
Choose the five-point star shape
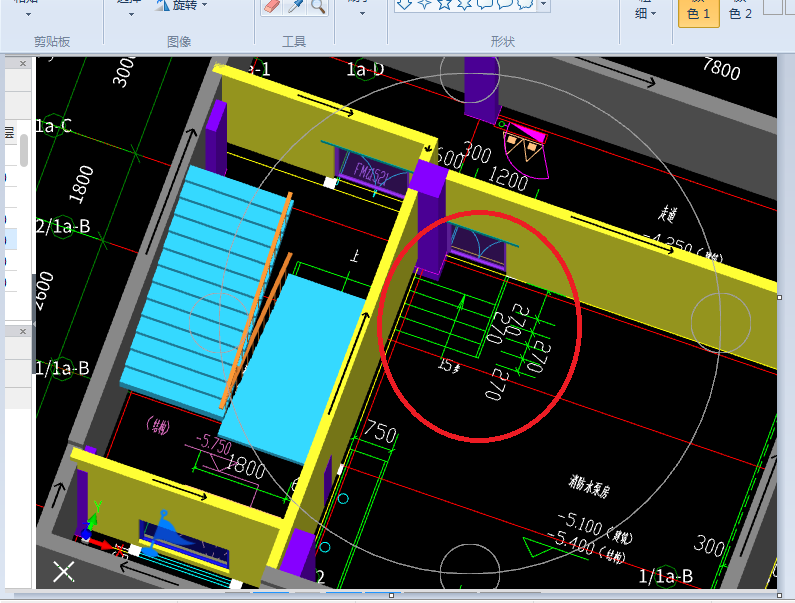coord(444,4)
